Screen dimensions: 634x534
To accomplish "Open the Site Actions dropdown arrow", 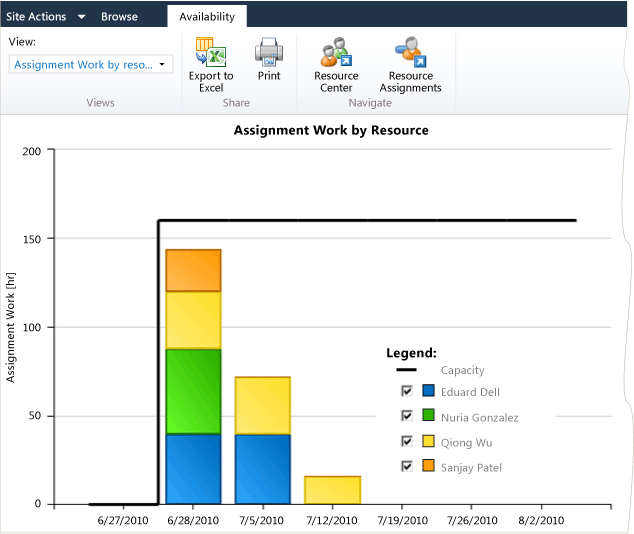I will (x=81, y=17).
